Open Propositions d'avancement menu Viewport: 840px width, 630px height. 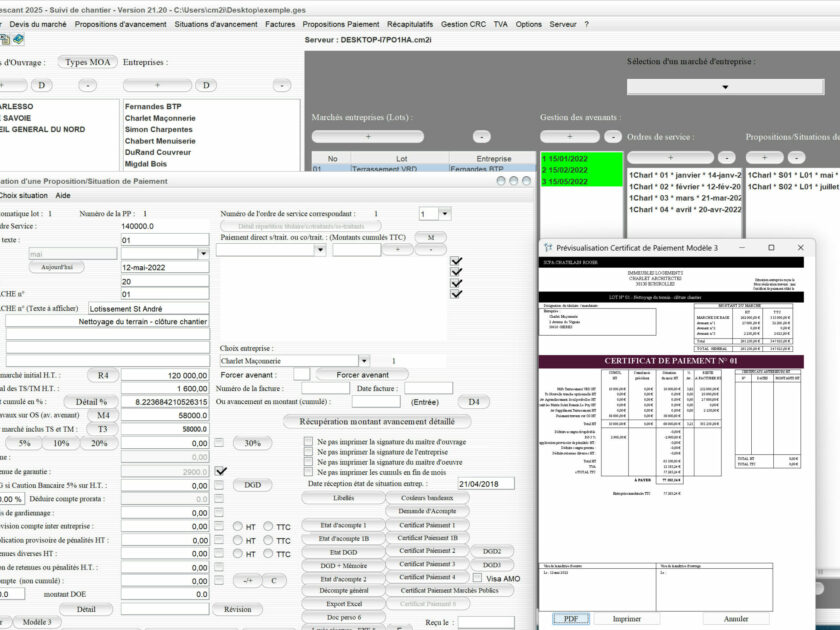[x=121, y=24]
